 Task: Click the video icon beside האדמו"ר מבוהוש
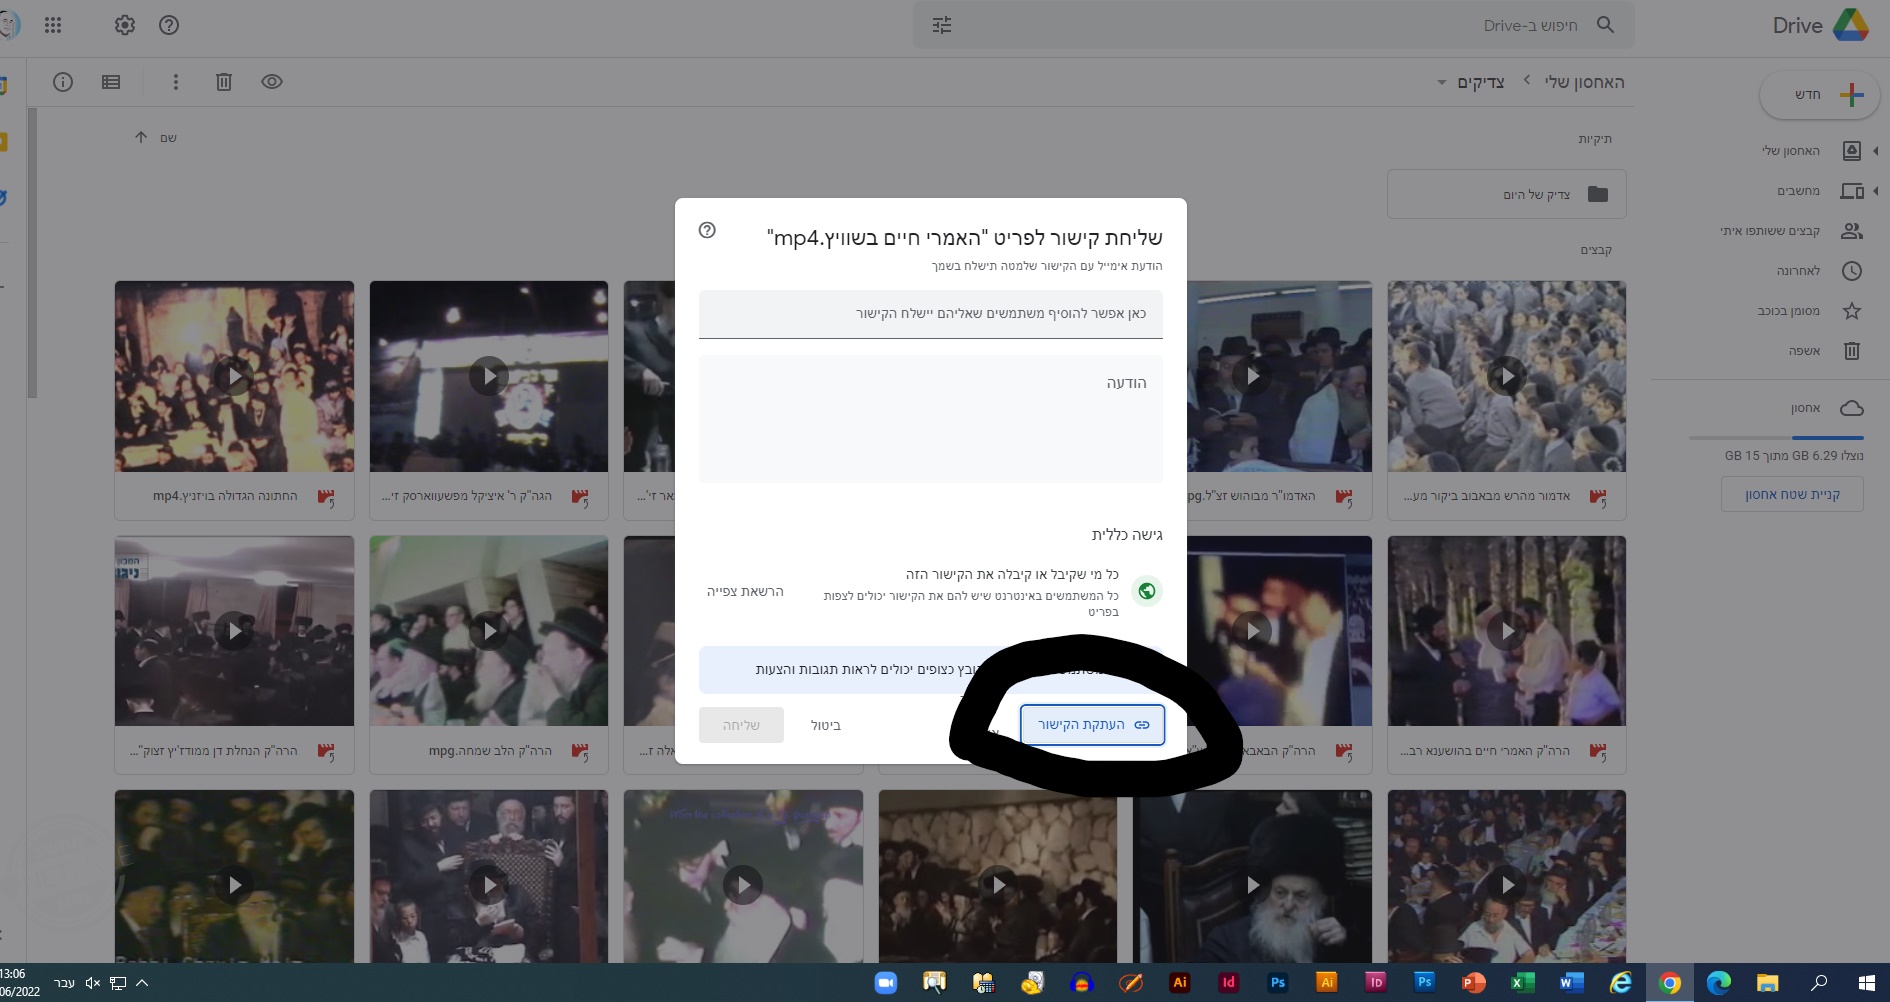pos(1343,497)
